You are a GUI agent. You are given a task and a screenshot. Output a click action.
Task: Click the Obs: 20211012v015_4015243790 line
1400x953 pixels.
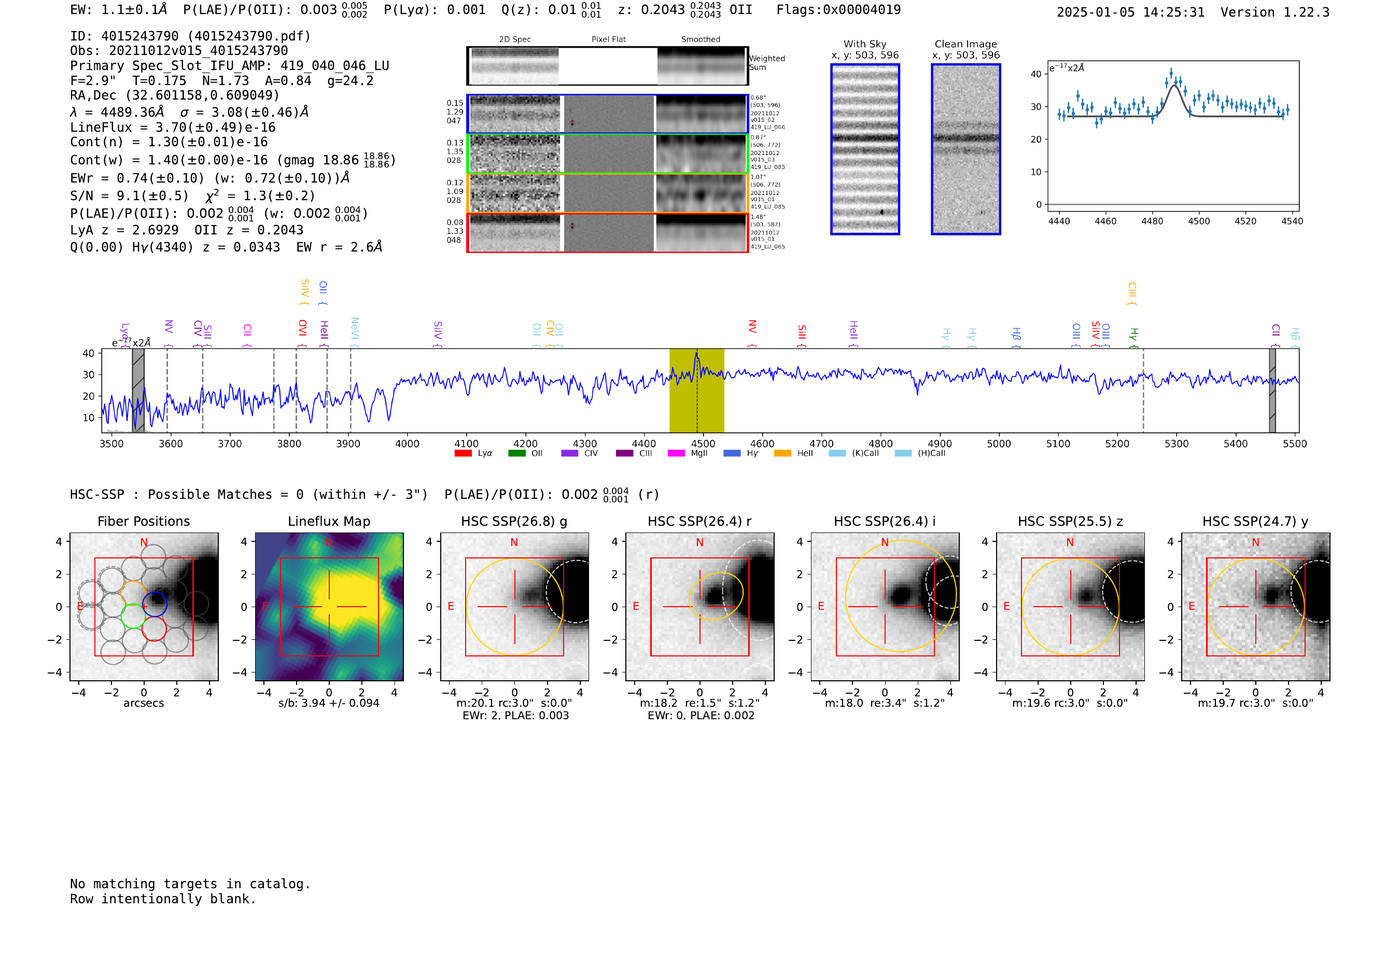179,50
